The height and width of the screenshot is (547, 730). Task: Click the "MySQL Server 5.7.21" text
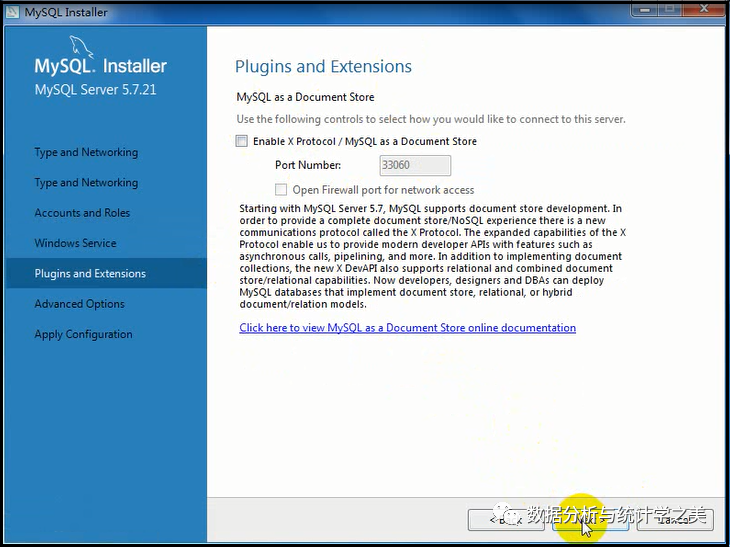tap(95, 89)
